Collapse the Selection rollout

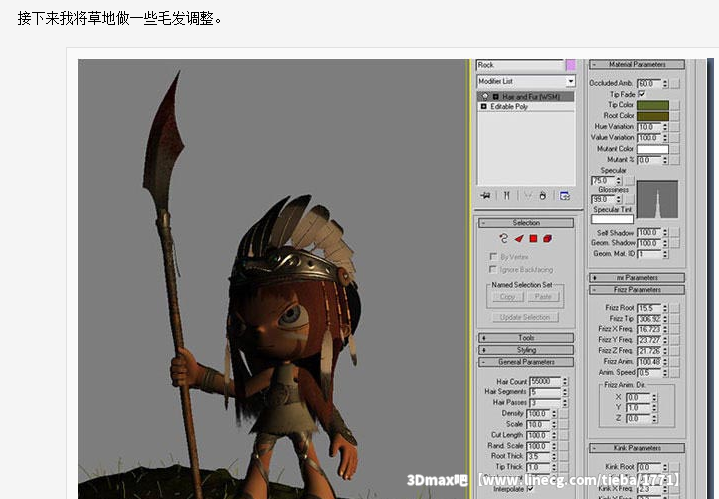(526, 223)
